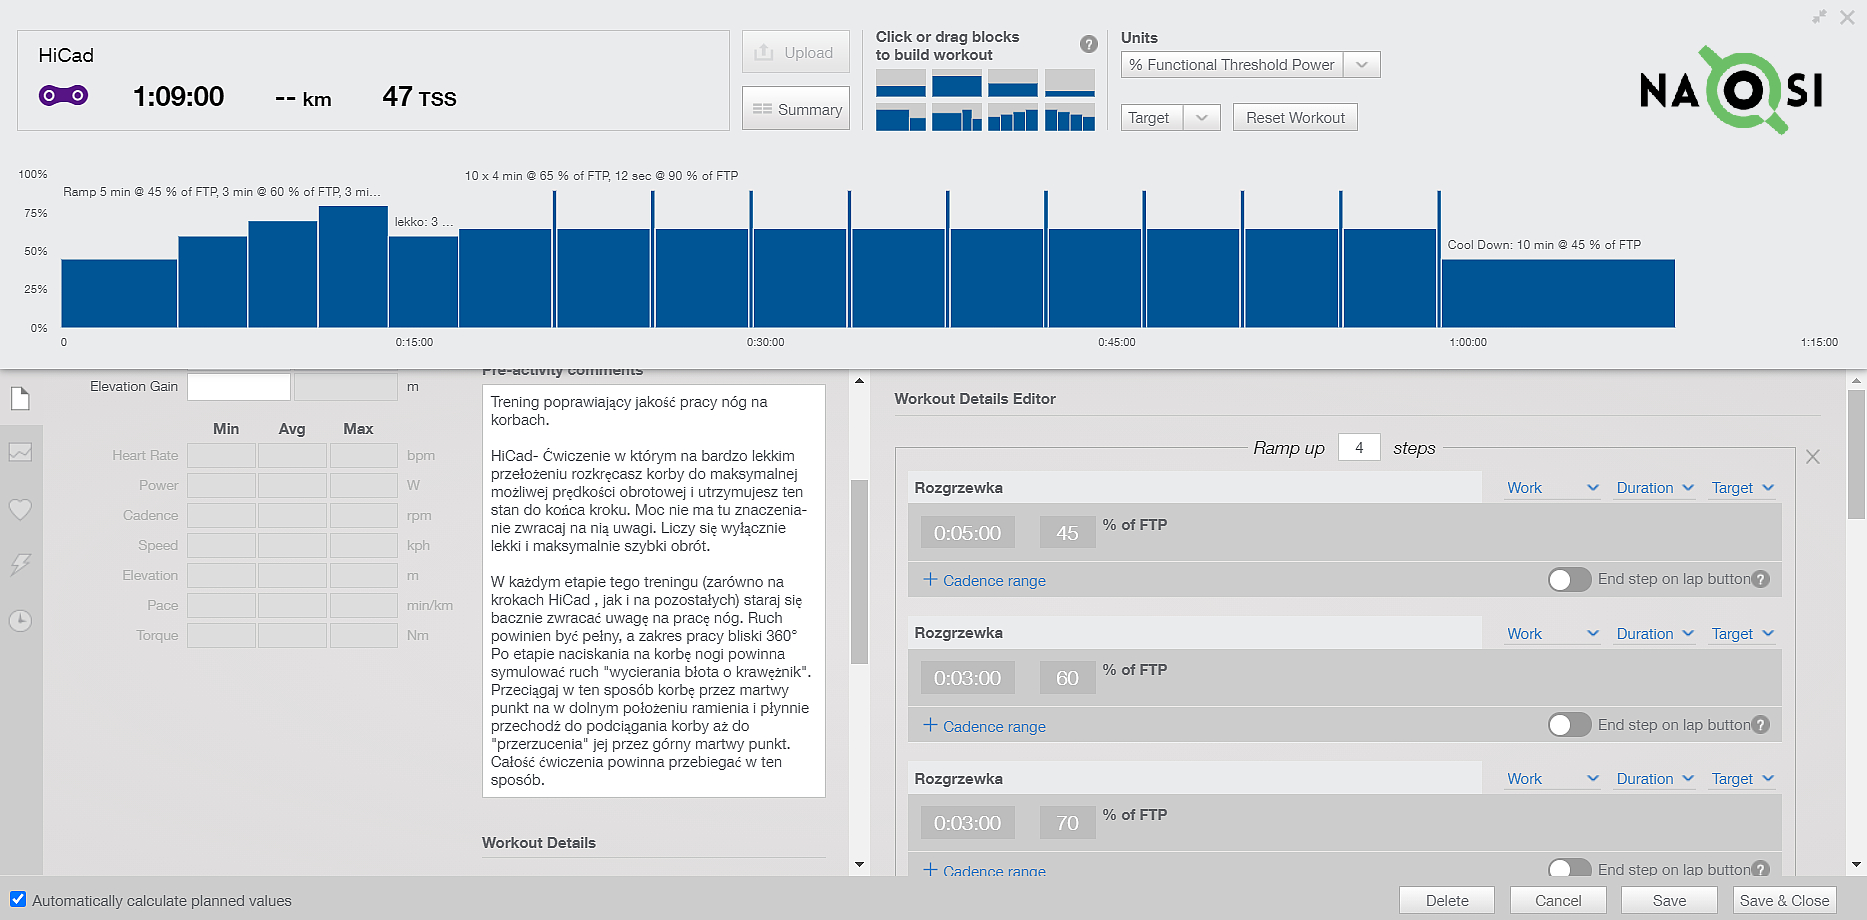
Task: Open the heart rate sidebar tab
Action: [20, 509]
